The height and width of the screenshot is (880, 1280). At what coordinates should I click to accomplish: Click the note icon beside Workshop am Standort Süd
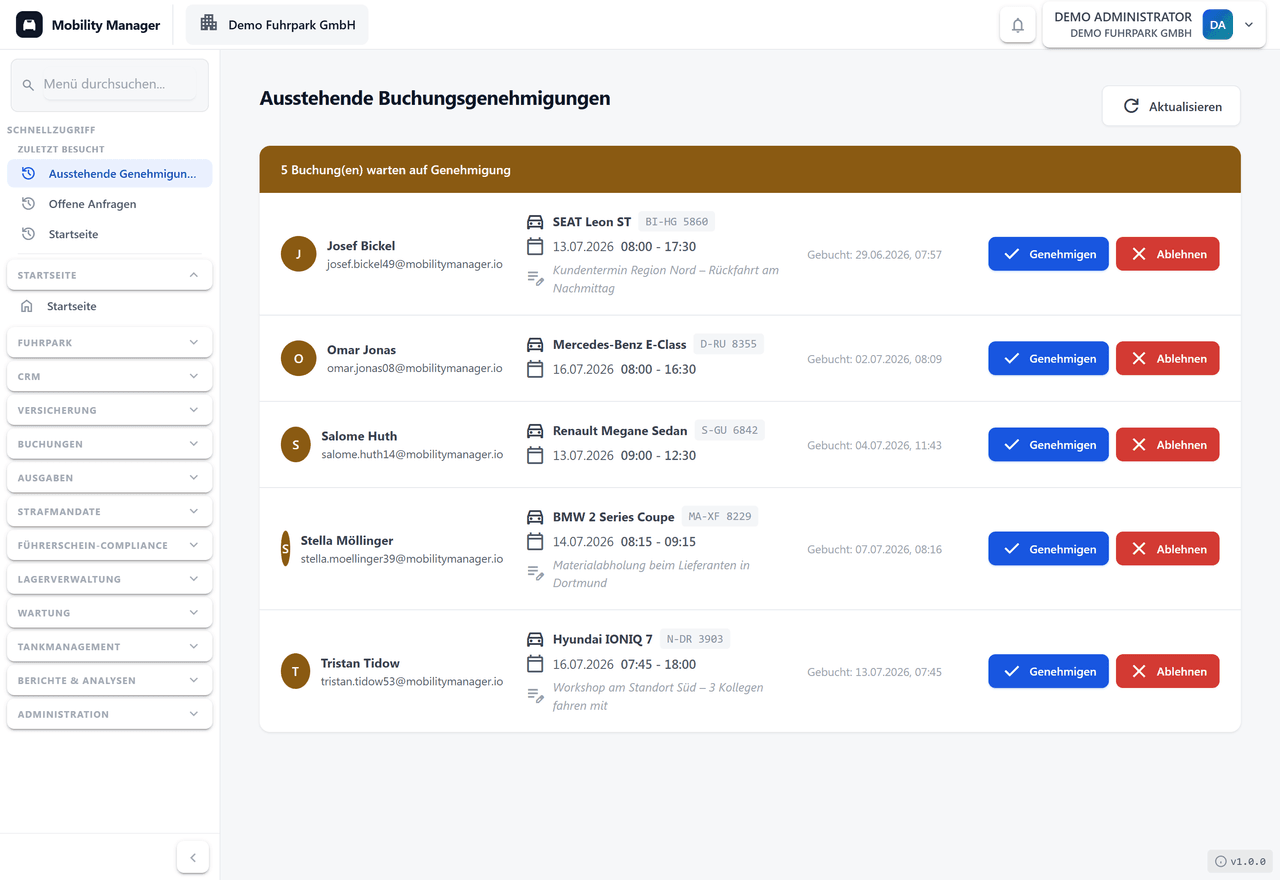(535, 696)
